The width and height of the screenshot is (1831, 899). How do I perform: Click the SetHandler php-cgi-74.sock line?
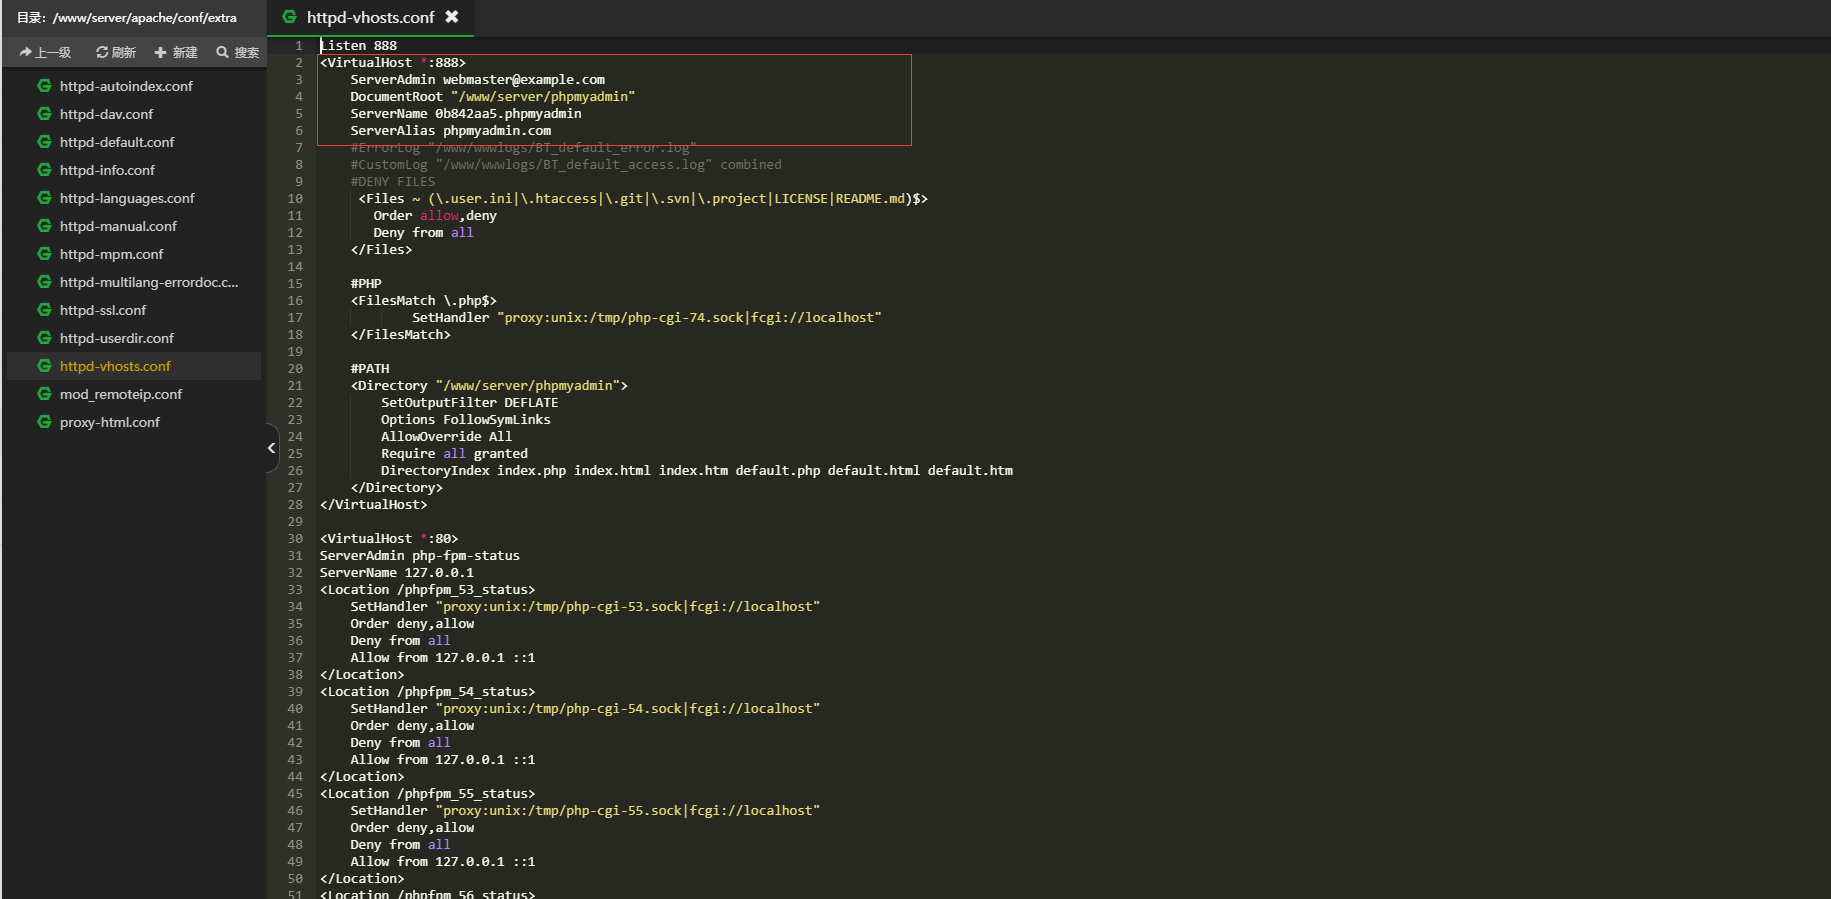647,318
